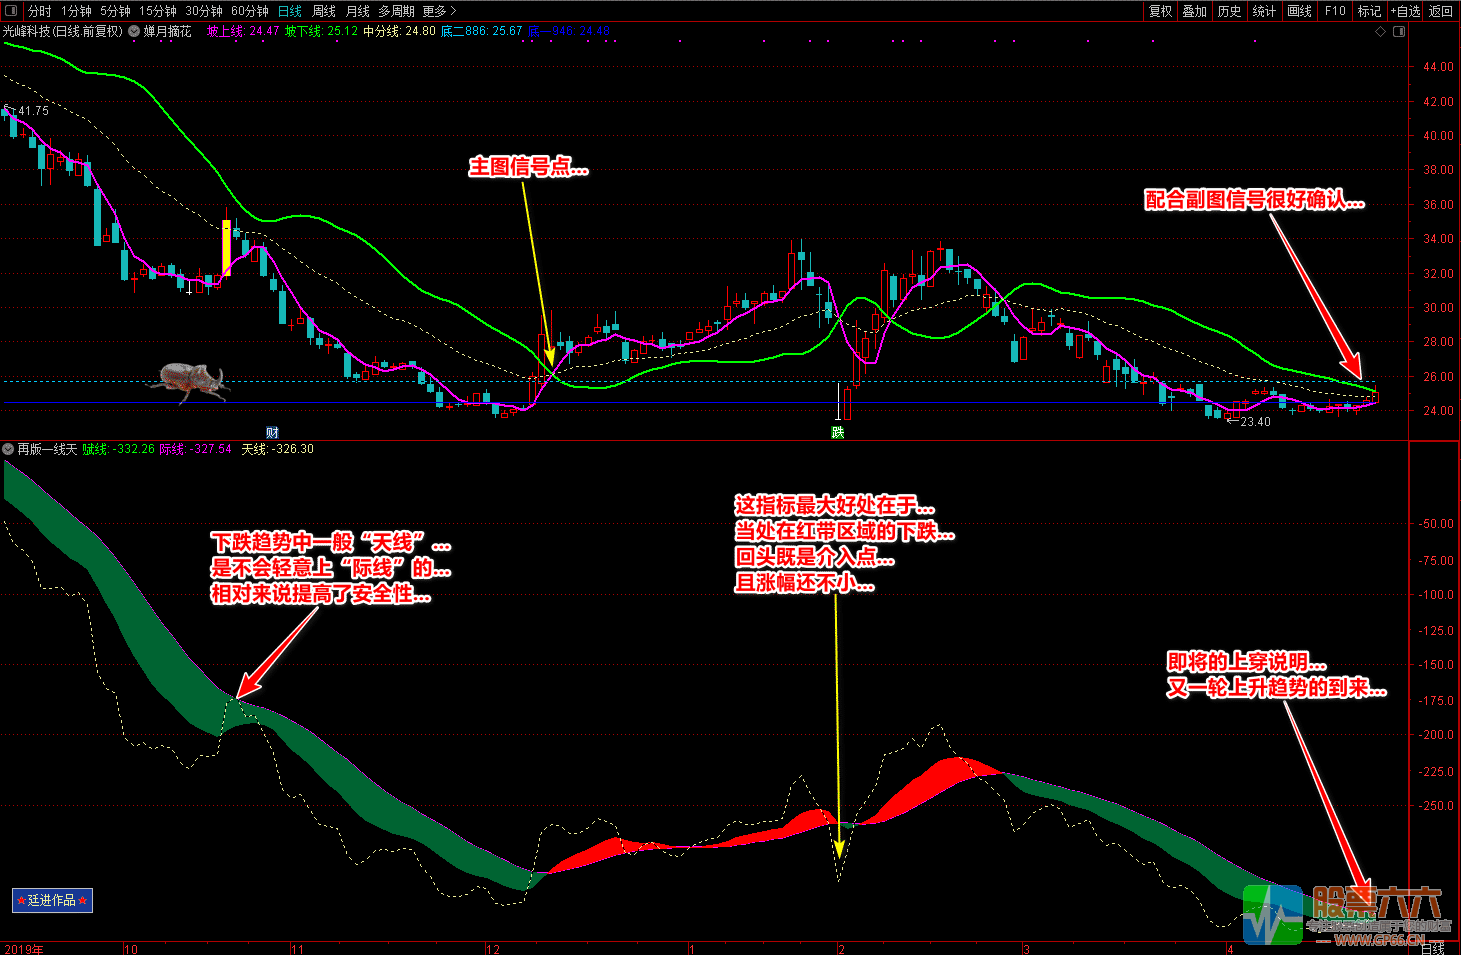Viewport: 1461px width, 955px height.
Task: Click the 跌 marker icon on timeline
Action: point(838,432)
